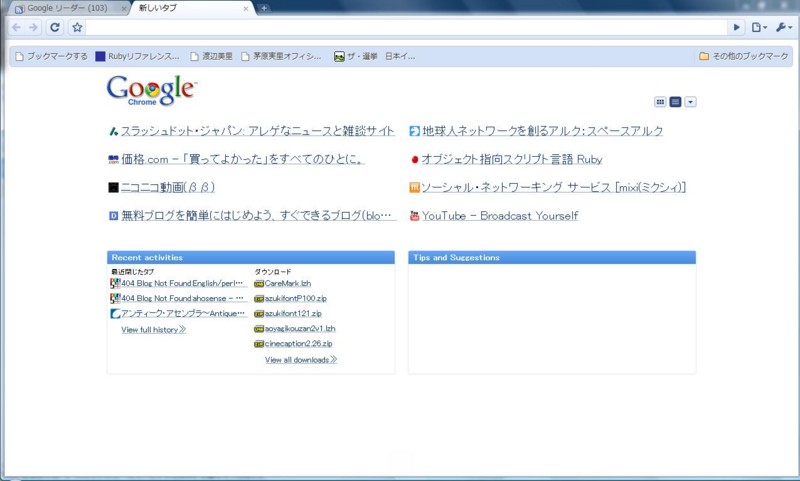Reopen 404 Blog Not Found ahosense tab
The width and height of the screenshot is (800, 481).
[183, 298]
